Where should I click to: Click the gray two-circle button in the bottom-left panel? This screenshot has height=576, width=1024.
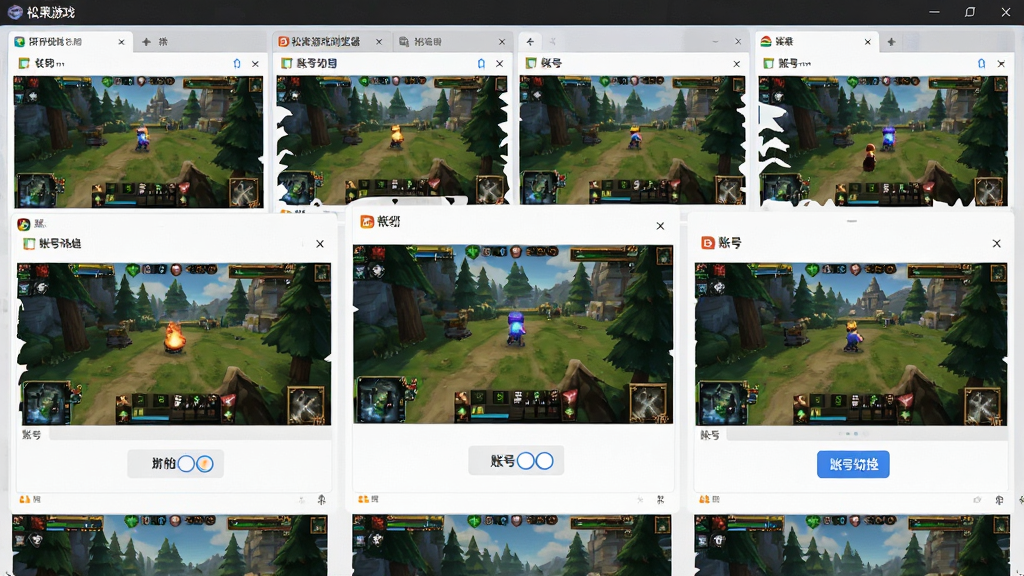point(176,464)
